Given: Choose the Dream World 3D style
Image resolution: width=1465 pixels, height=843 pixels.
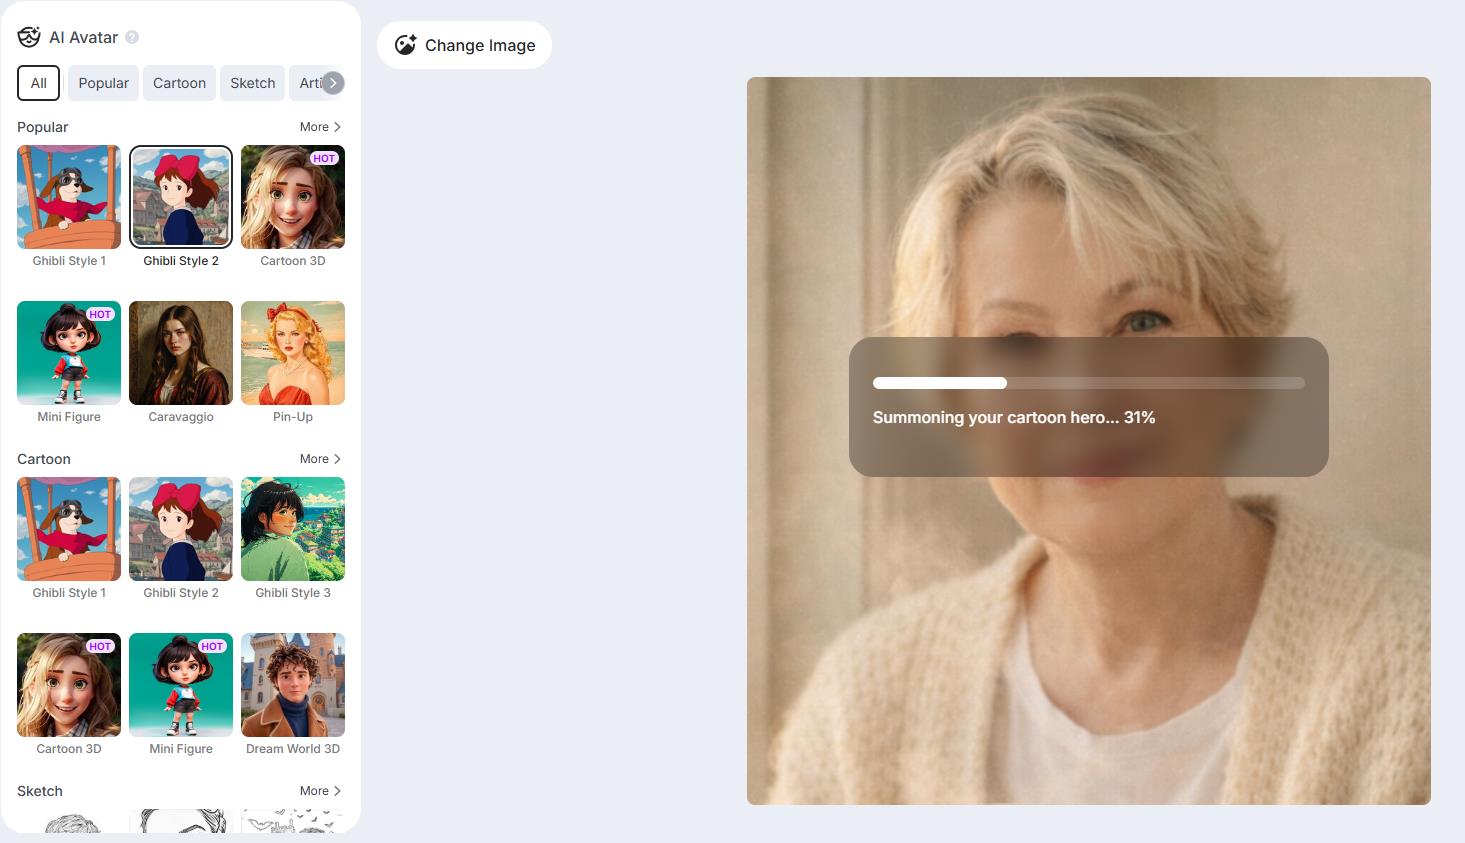Looking at the screenshot, I should point(293,685).
